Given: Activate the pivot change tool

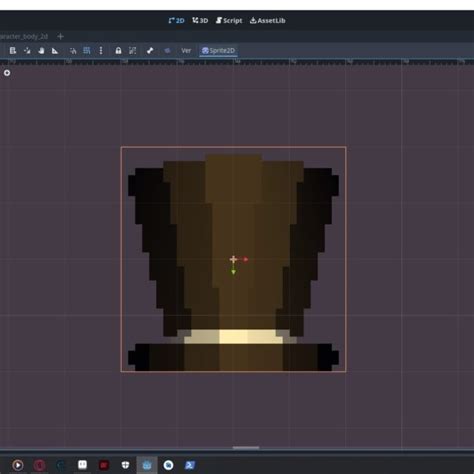Looking at the screenshot, I should [x=27, y=51].
